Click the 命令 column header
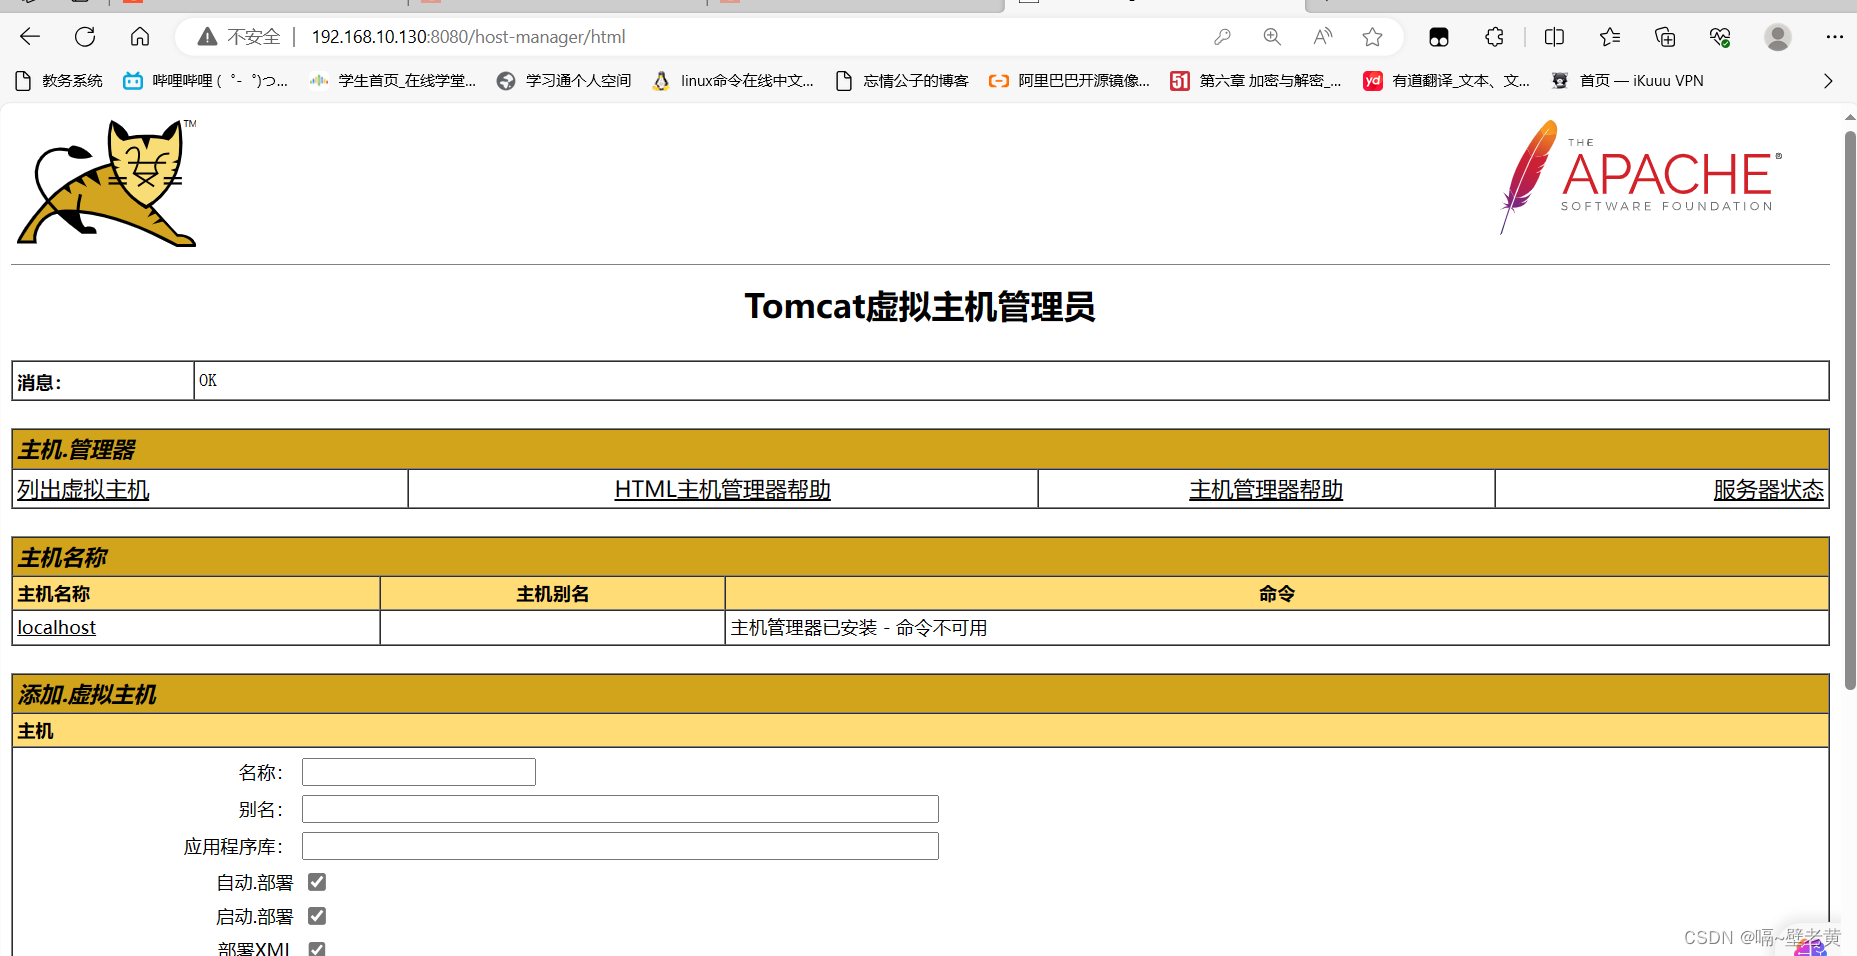Image resolution: width=1857 pixels, height=956 pixels. pos(1277,594)
